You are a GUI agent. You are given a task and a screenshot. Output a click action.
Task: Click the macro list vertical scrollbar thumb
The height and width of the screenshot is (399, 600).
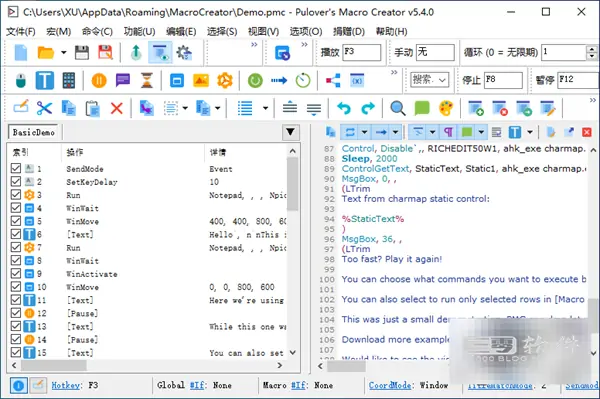tap(292, 184)
